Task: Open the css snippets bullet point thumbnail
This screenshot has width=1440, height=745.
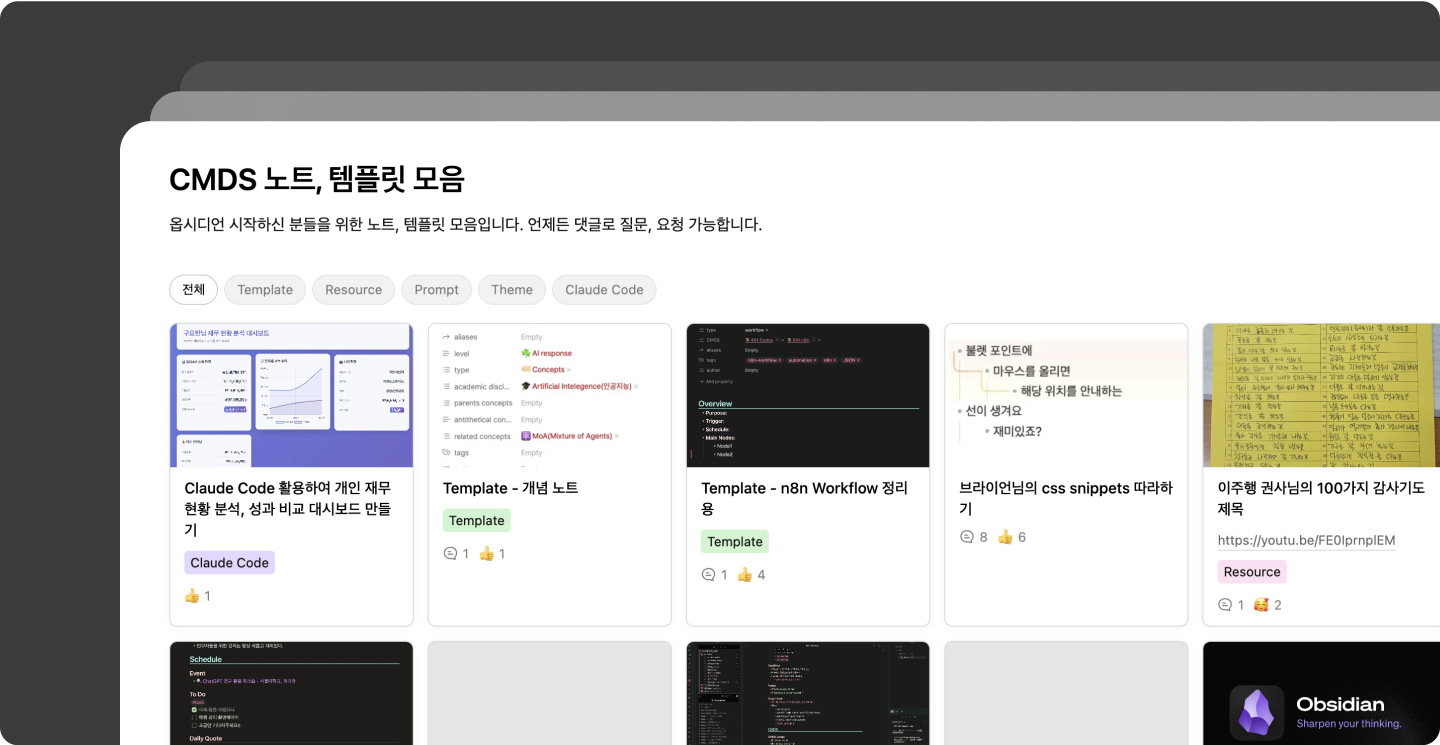Action: tap(1066, 395)
